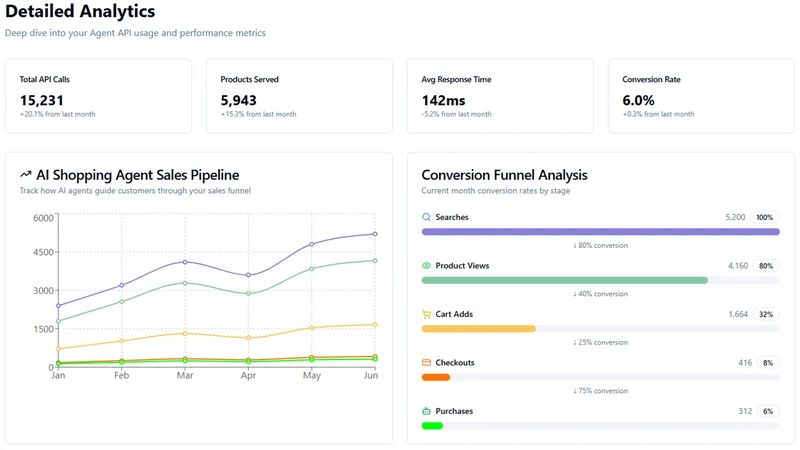Click the Purchases bag icon
The height and width of the screenshot is (450, 800).
(427, 411)
